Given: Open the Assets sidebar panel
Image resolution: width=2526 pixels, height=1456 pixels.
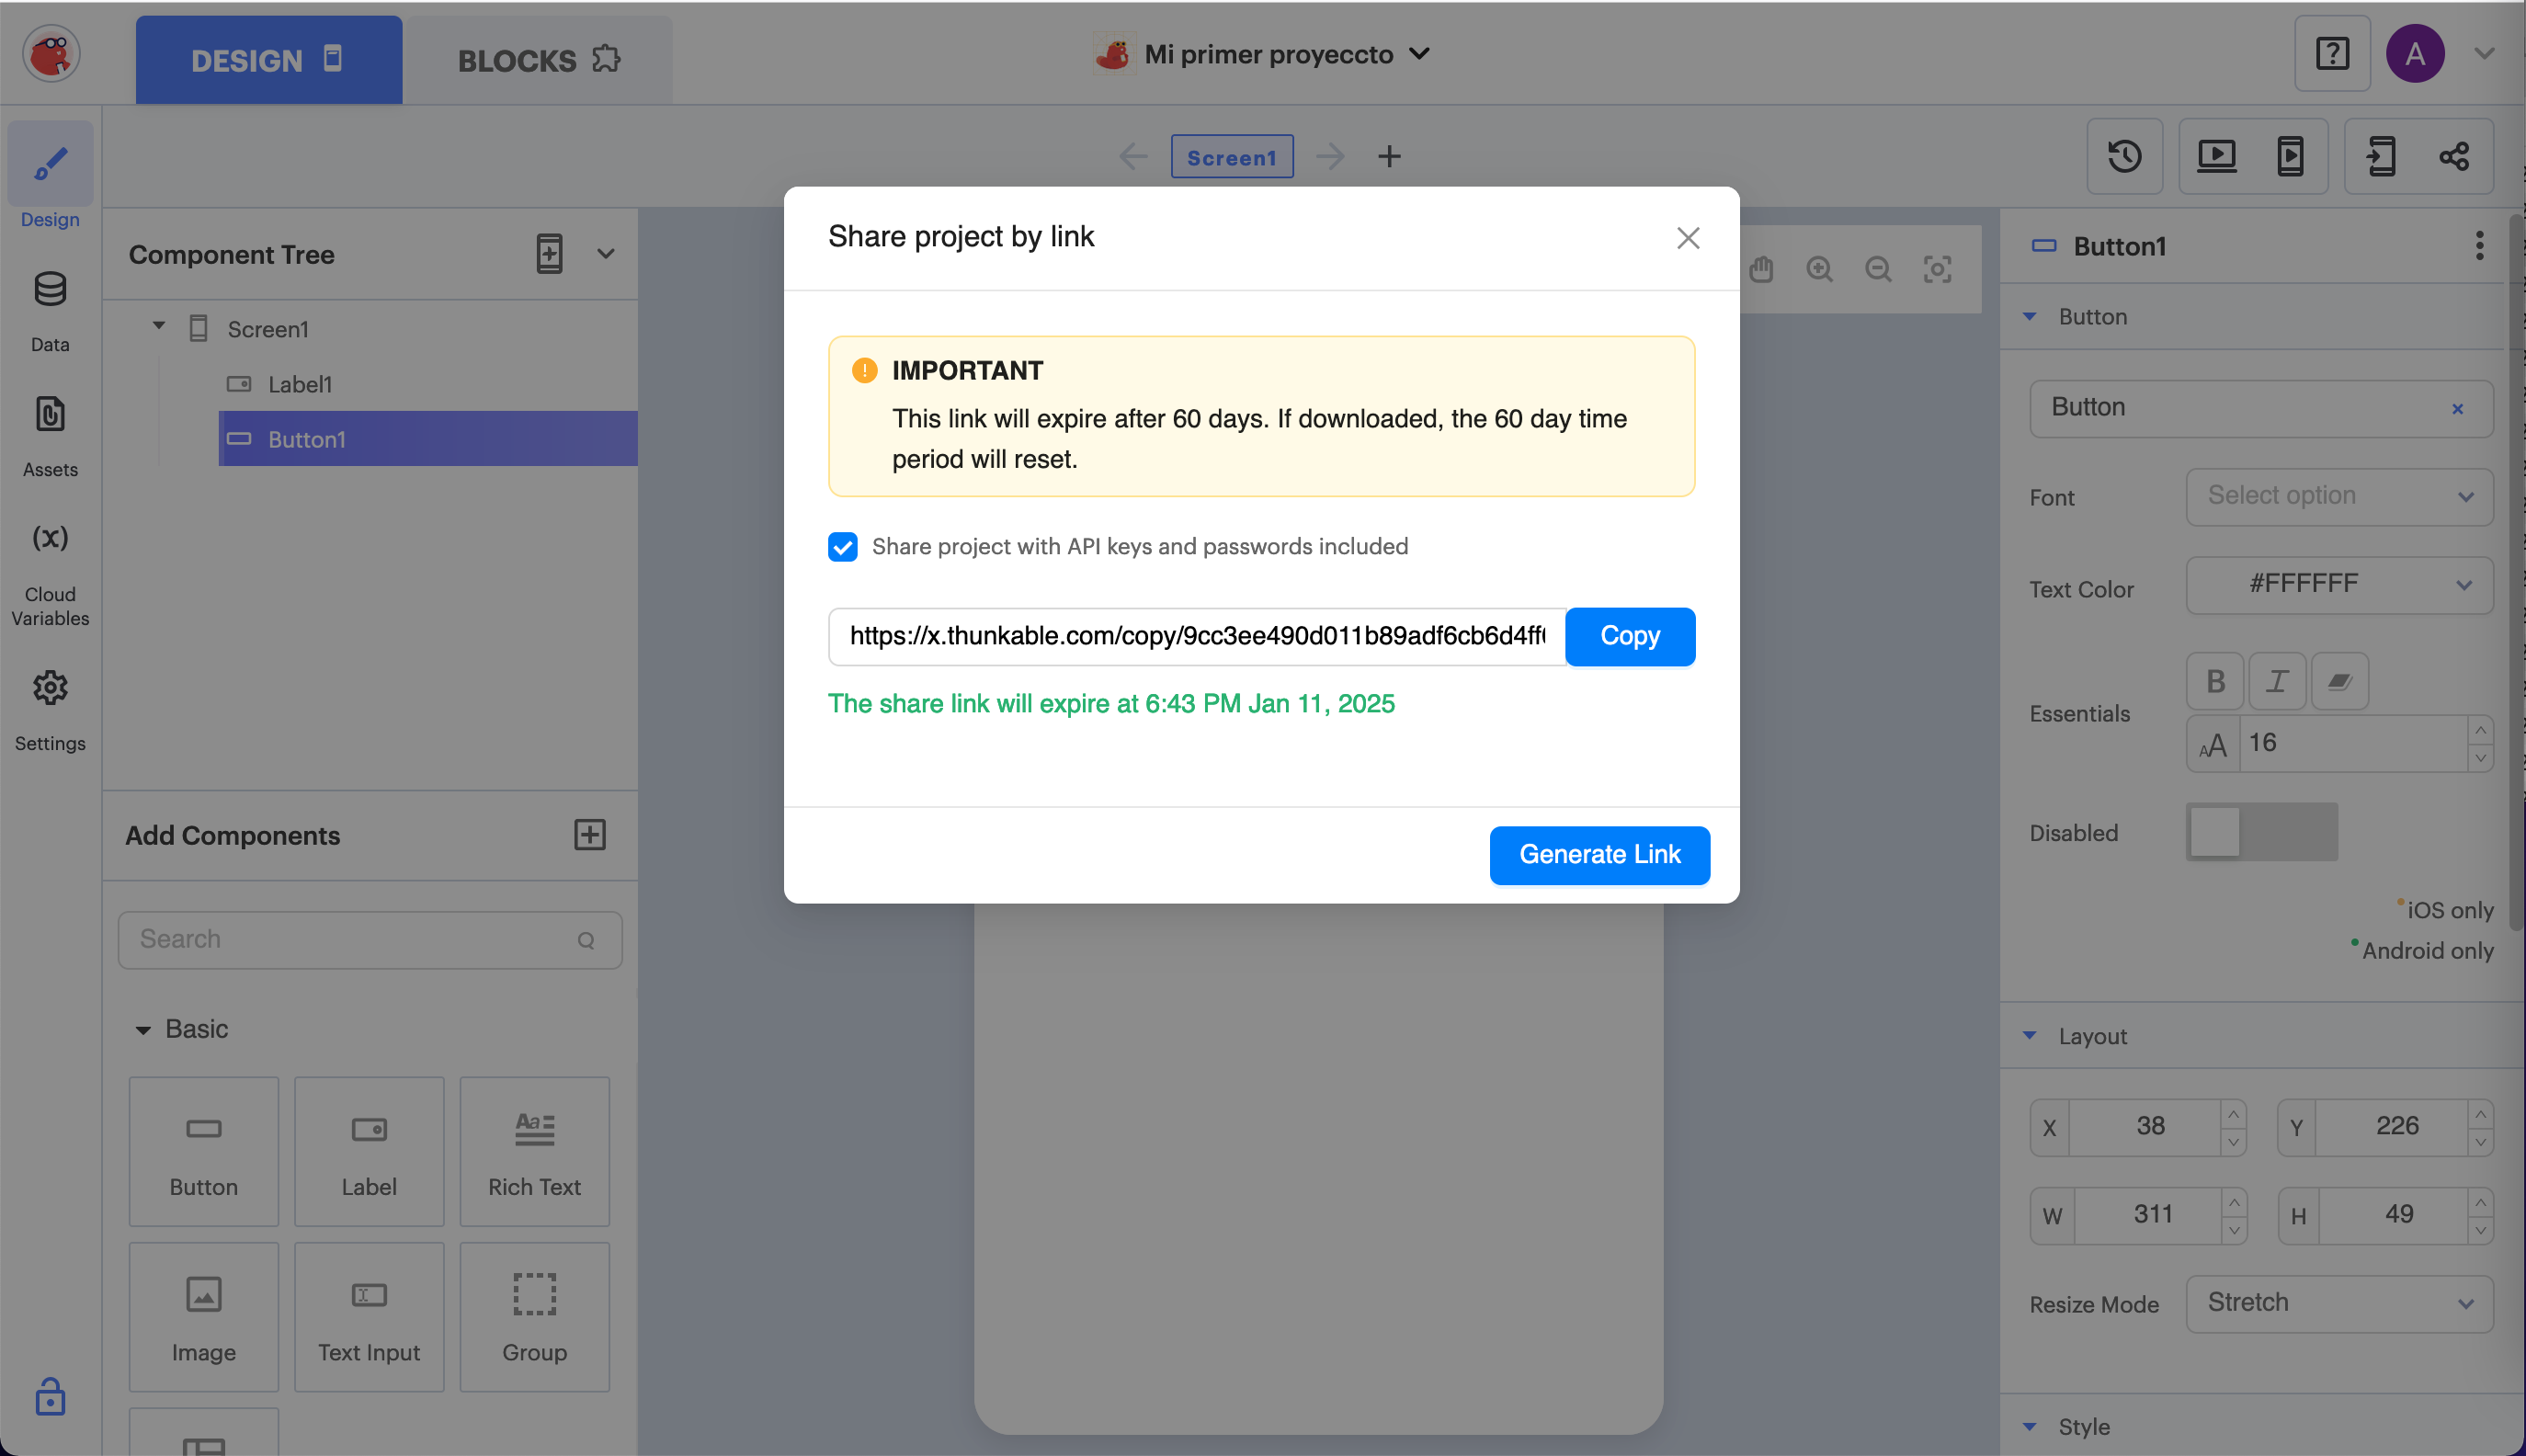Looking at the screenshot, I should coord(50,436).
